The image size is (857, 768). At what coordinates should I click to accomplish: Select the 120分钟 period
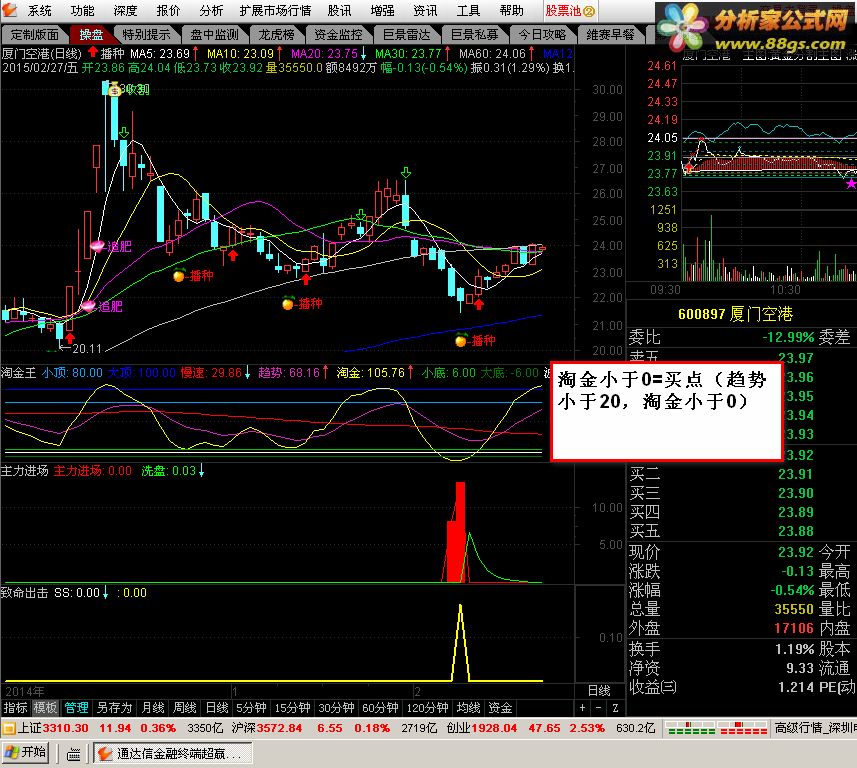click(427, 707)
